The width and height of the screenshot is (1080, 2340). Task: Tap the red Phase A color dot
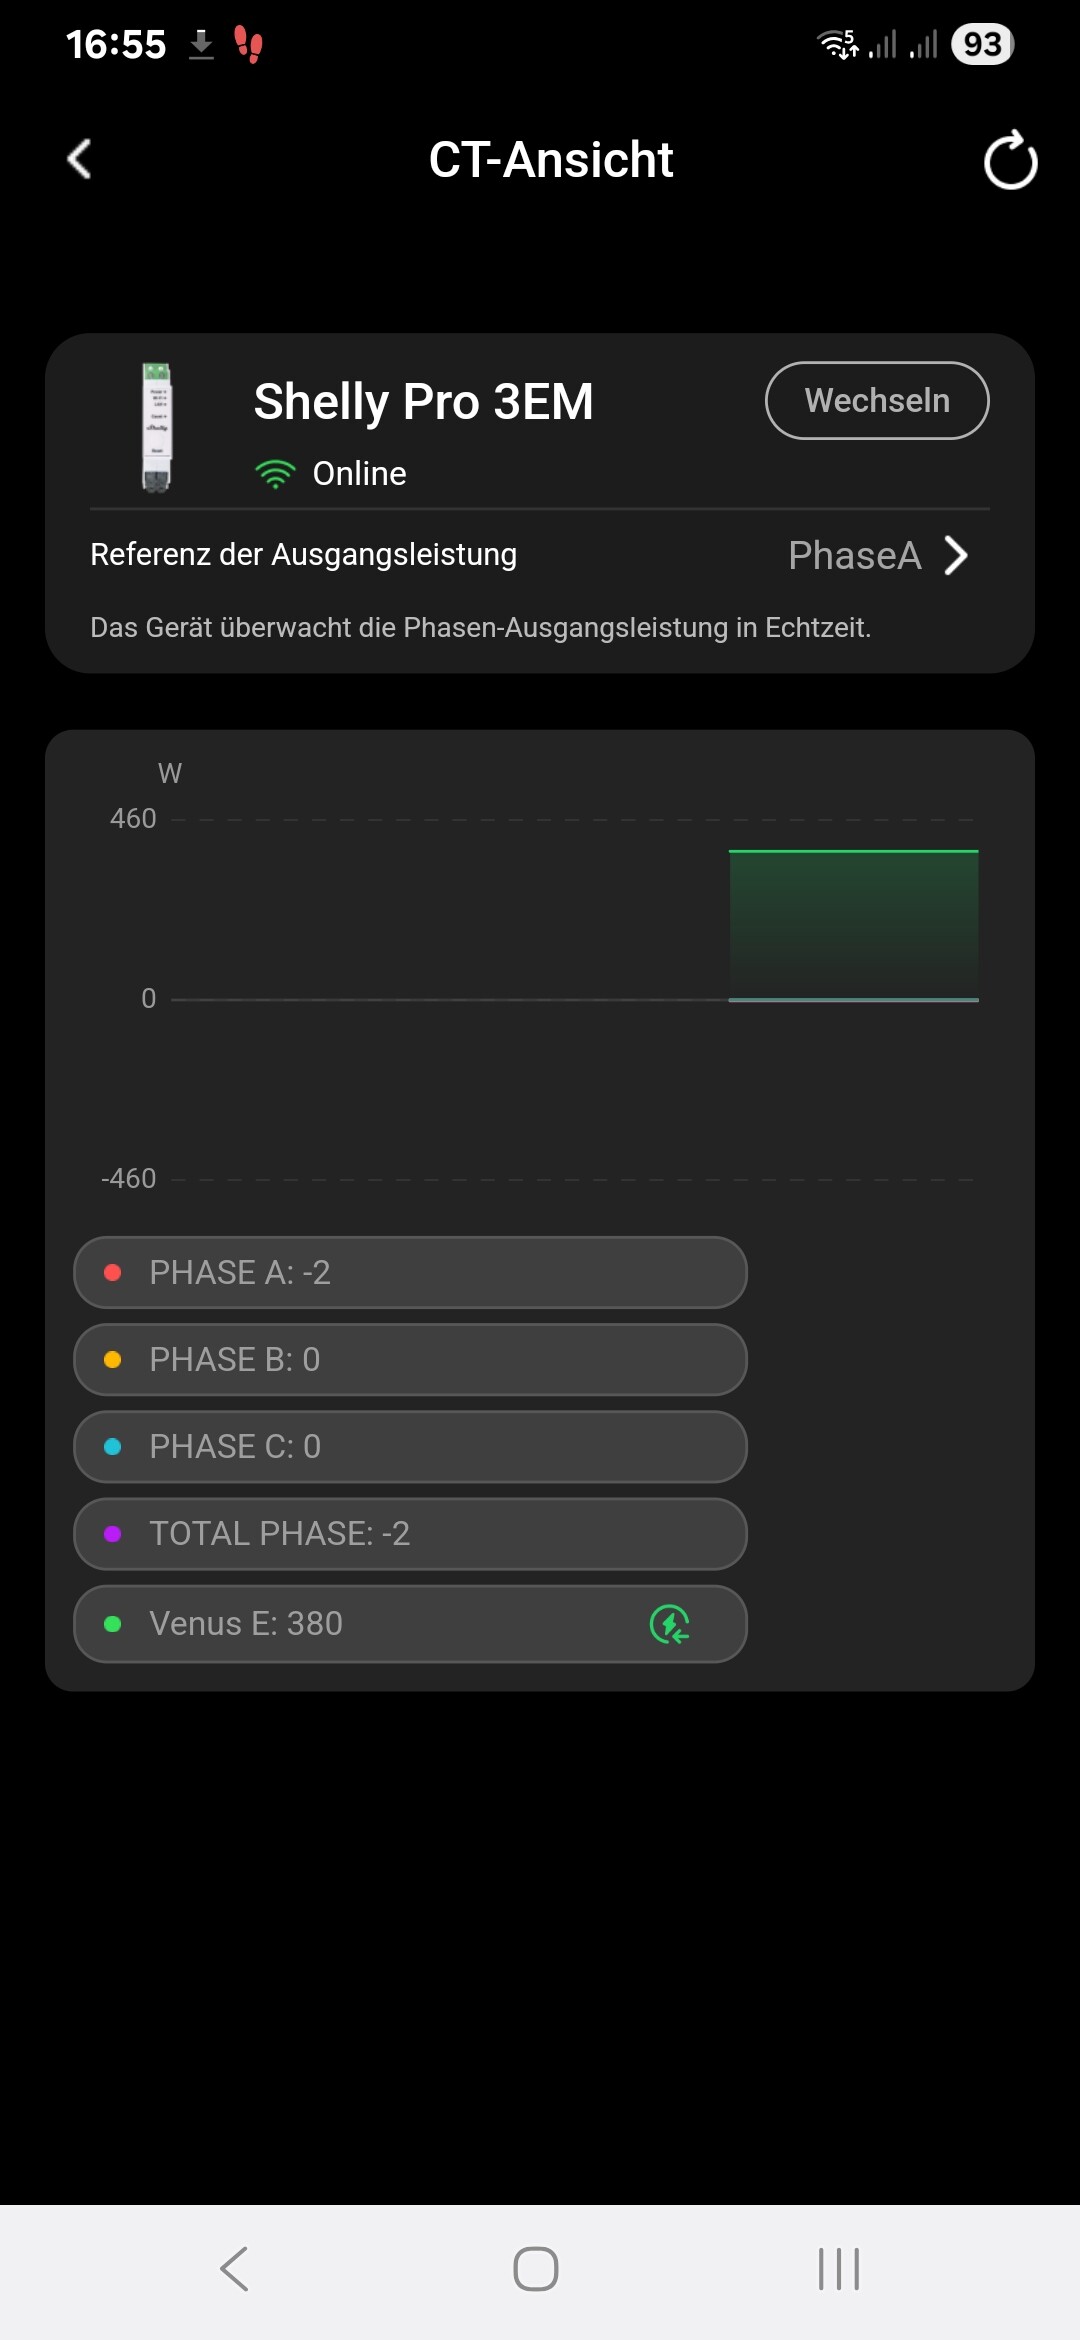pos(113,1272)
